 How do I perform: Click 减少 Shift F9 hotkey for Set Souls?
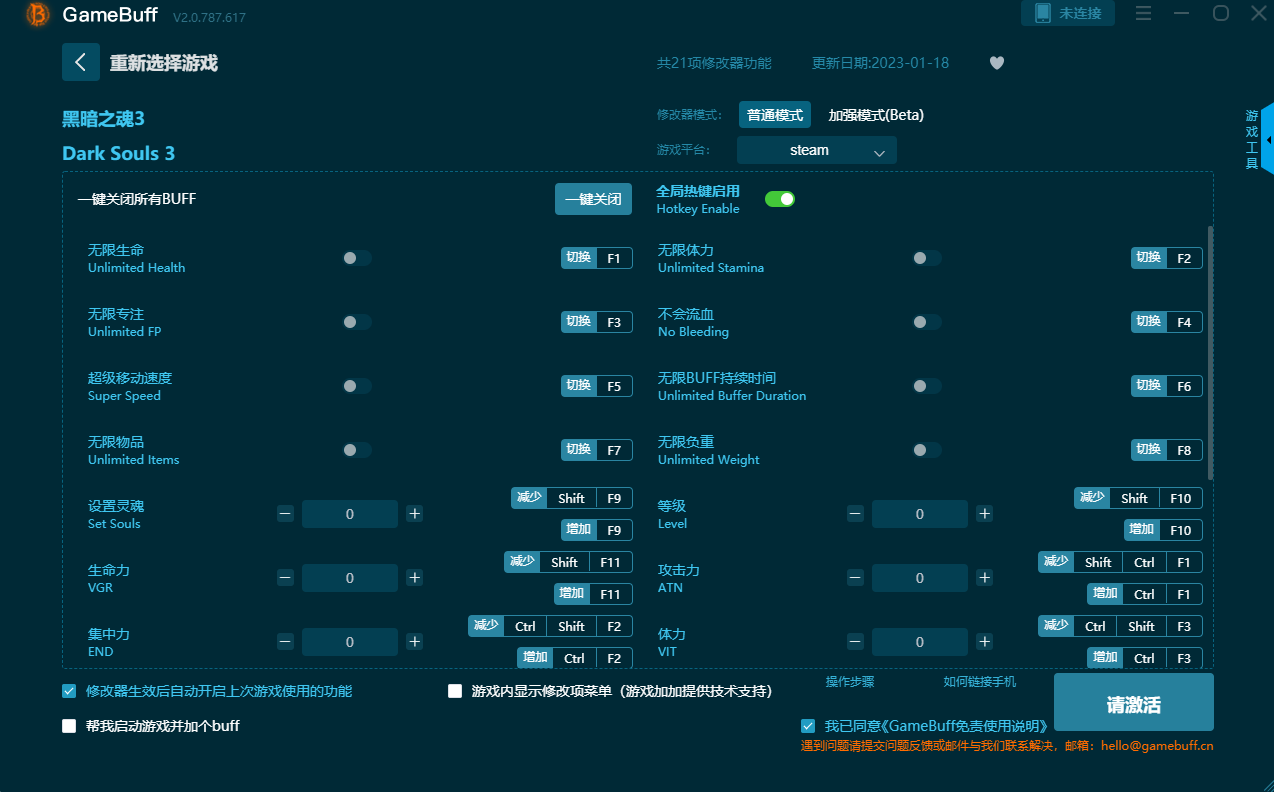pos(572,498)
